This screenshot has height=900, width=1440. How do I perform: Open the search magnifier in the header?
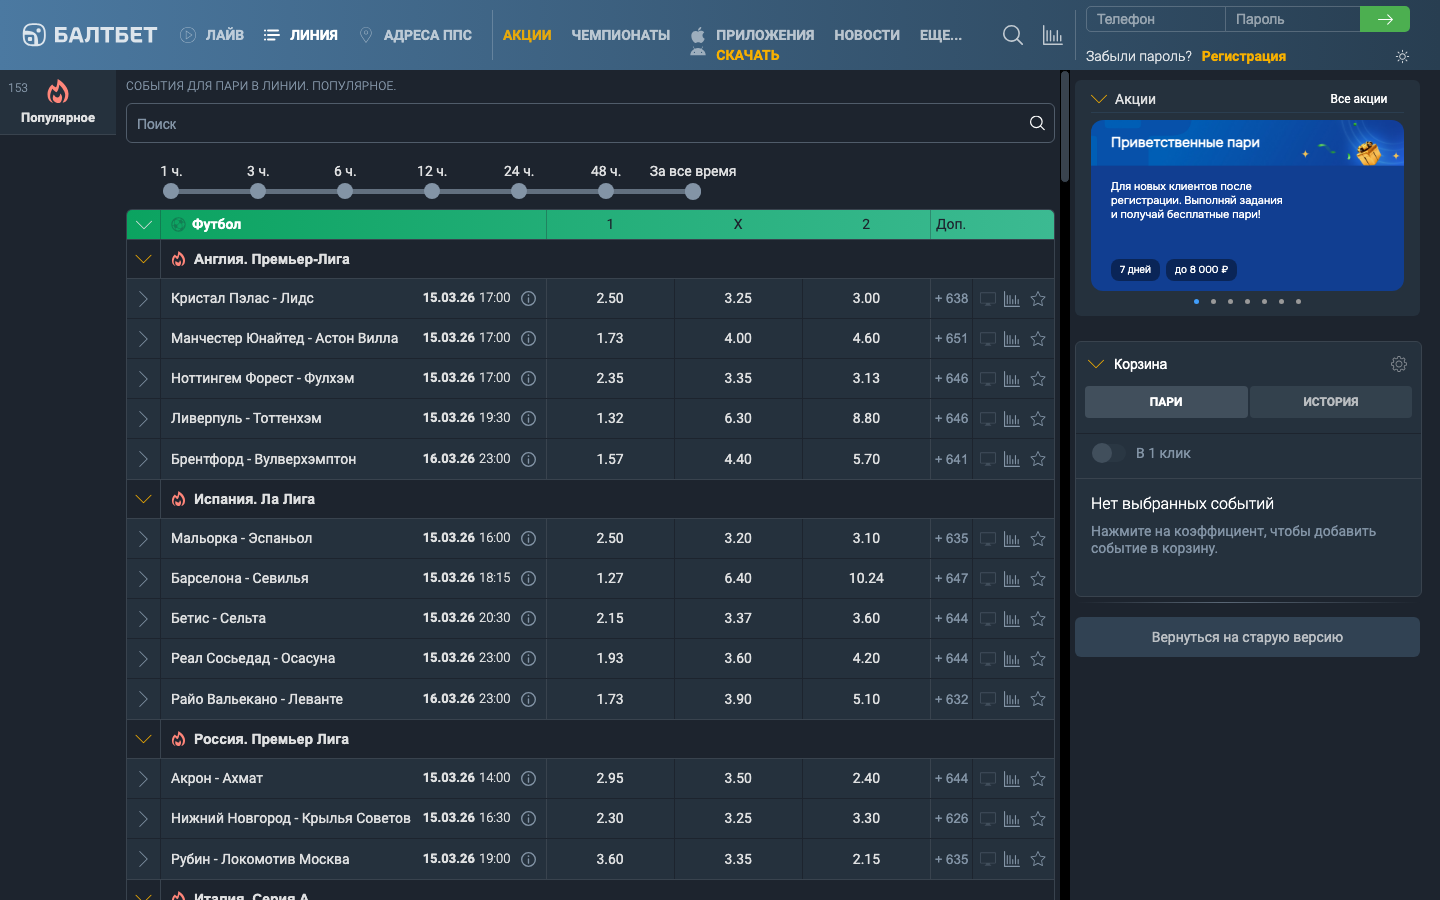point(1012,35)
